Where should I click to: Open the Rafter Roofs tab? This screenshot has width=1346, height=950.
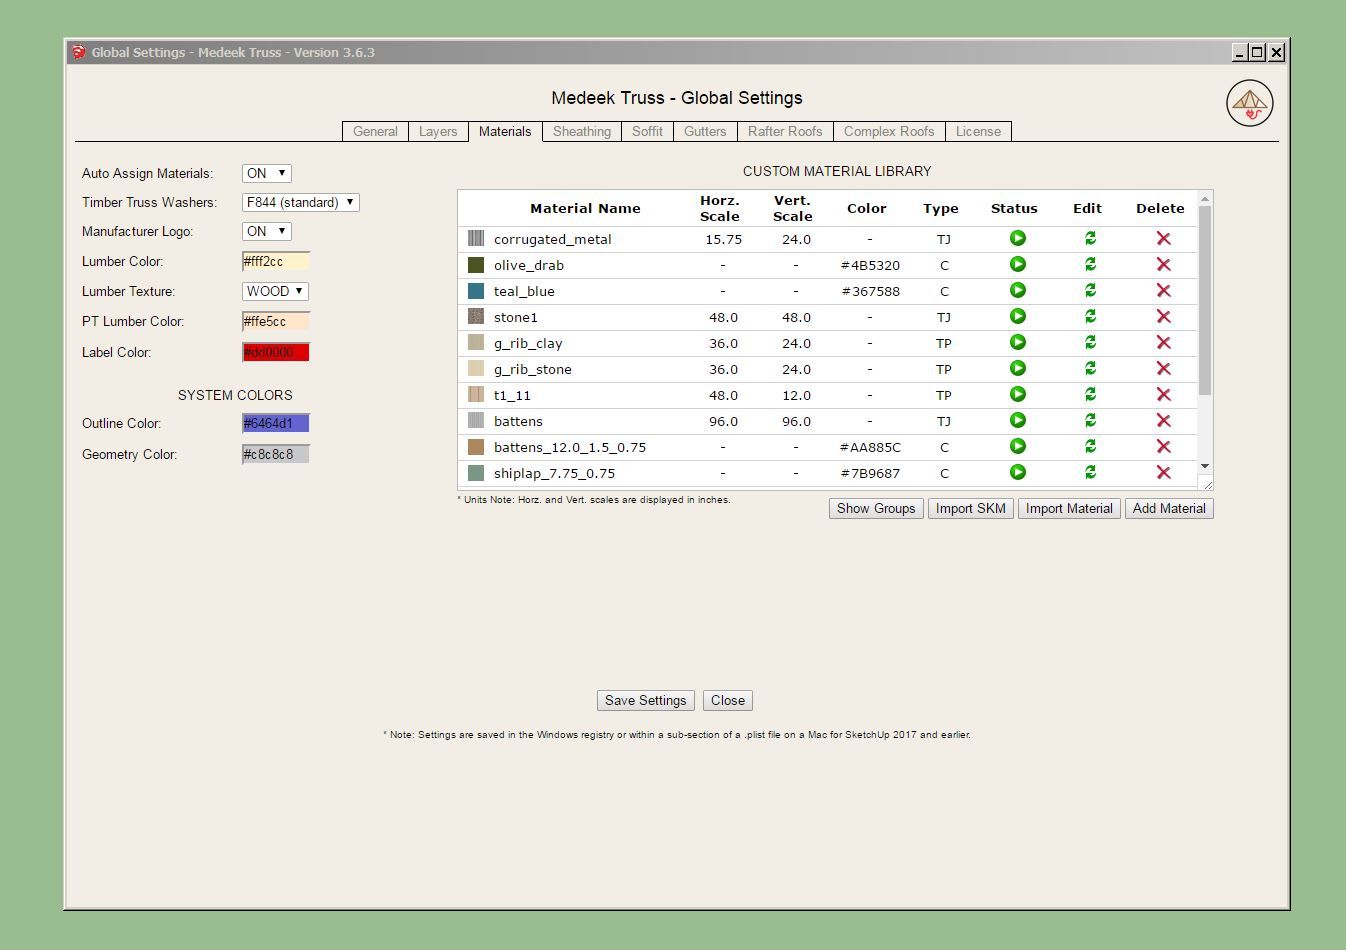(784, 132)
